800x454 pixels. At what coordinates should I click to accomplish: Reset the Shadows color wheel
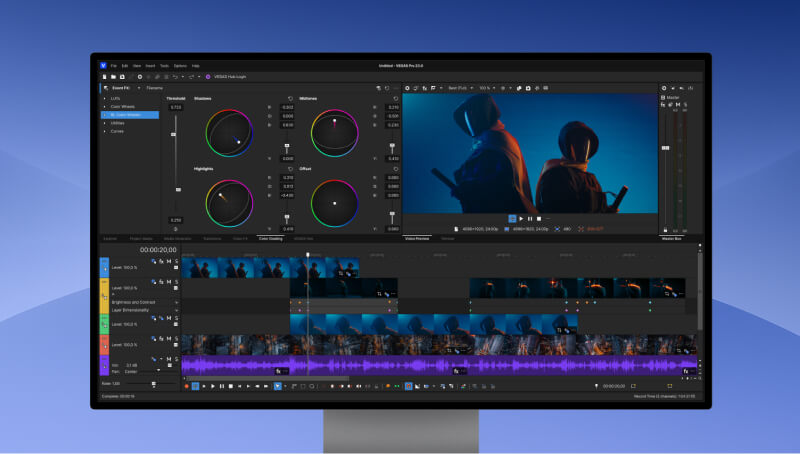(x=290, y=98)
